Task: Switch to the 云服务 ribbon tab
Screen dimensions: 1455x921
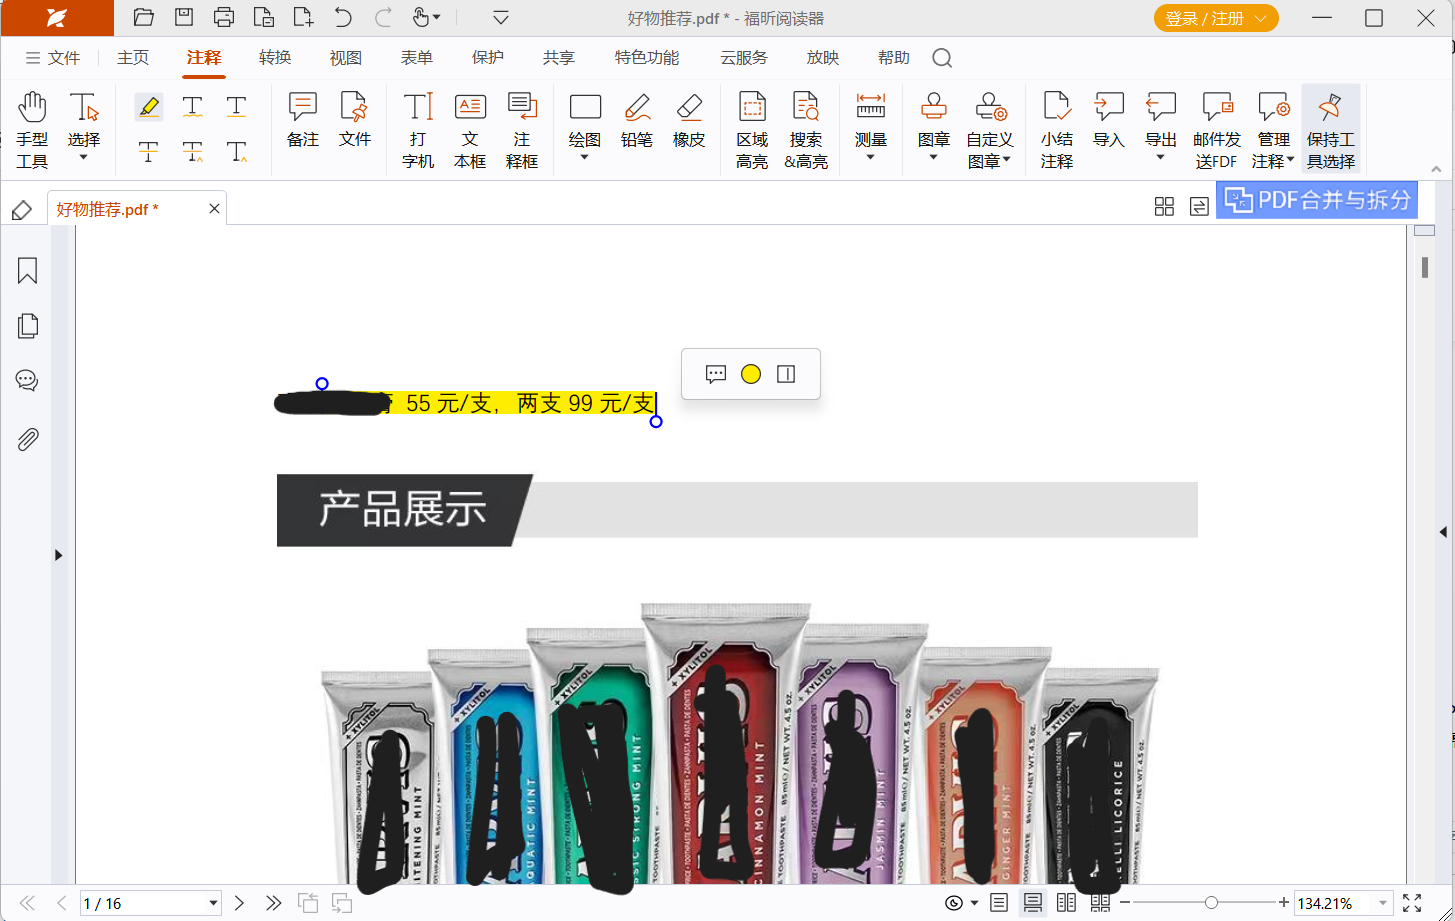Action: [744, 58]
